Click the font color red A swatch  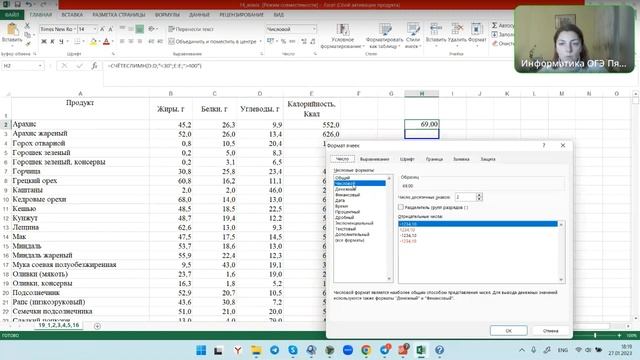[107, 41]
